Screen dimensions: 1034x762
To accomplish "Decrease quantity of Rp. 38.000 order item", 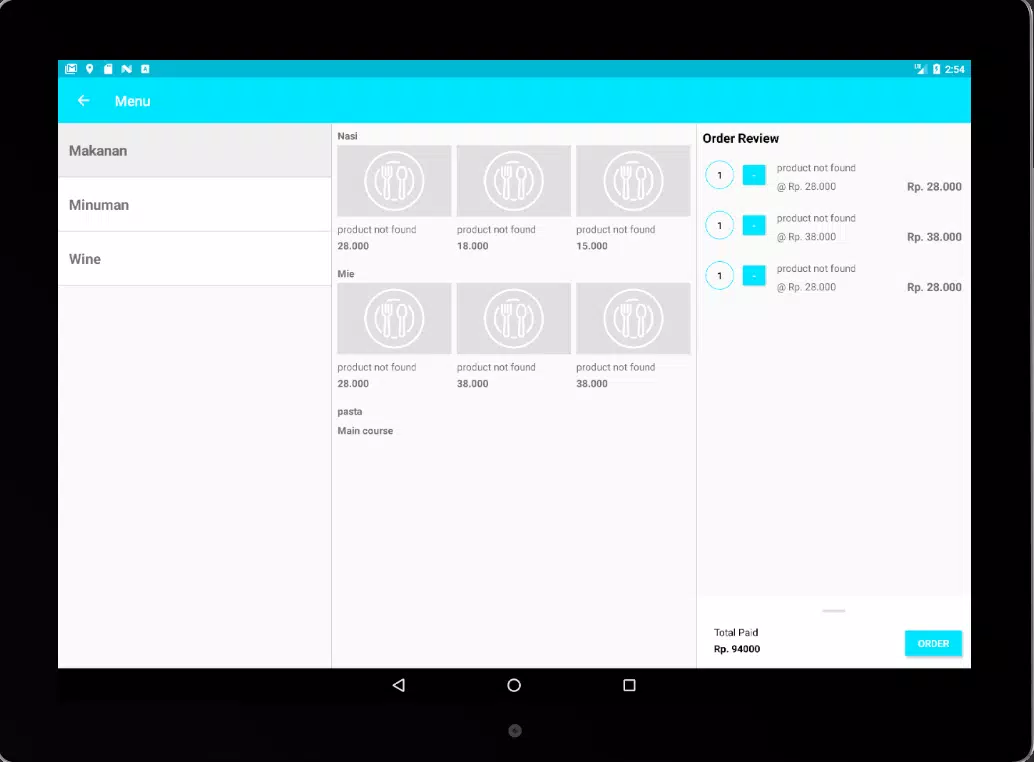I will coord(754,226).
